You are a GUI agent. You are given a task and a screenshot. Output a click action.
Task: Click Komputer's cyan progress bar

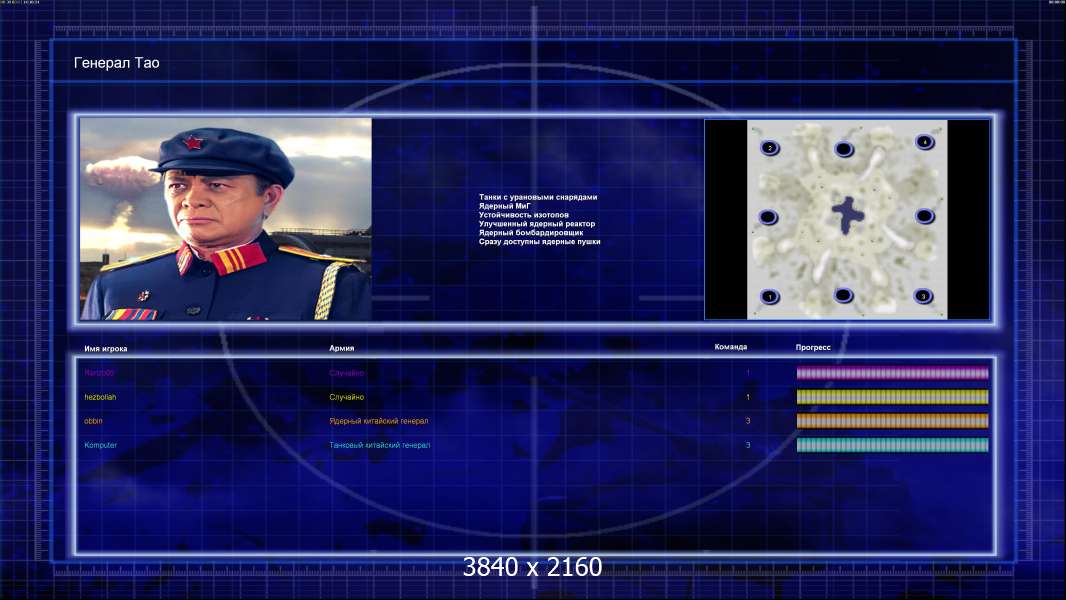pos(892,445)
